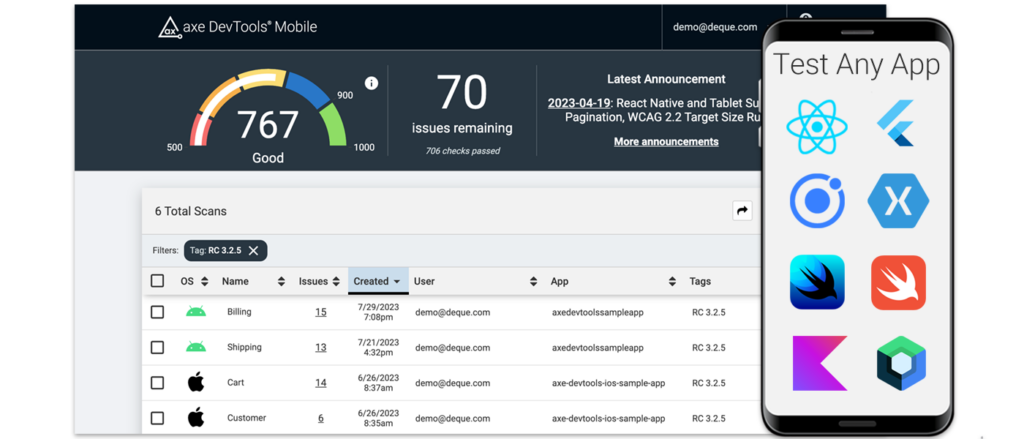Click axe-devtools-ios-sample-app in Cart row
This screenshot has height=439, width=1024.
coord(609,383)
